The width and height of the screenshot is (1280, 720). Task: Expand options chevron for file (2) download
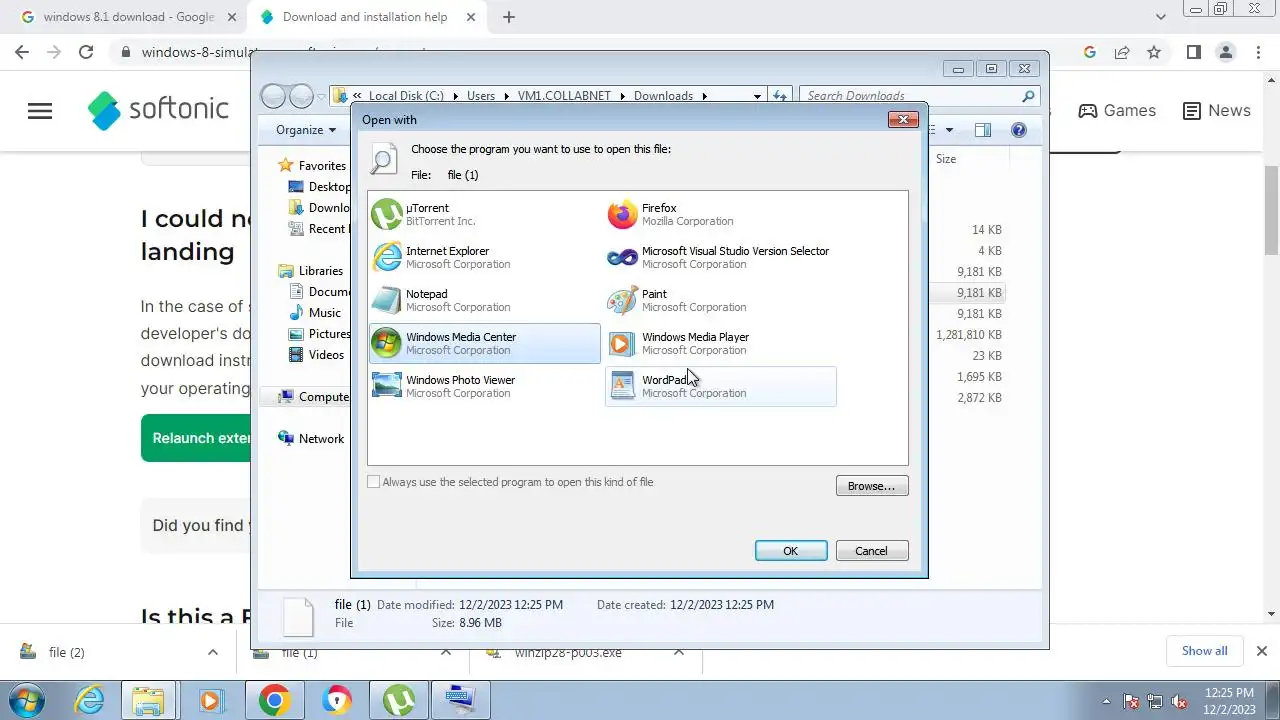point(212,652)
